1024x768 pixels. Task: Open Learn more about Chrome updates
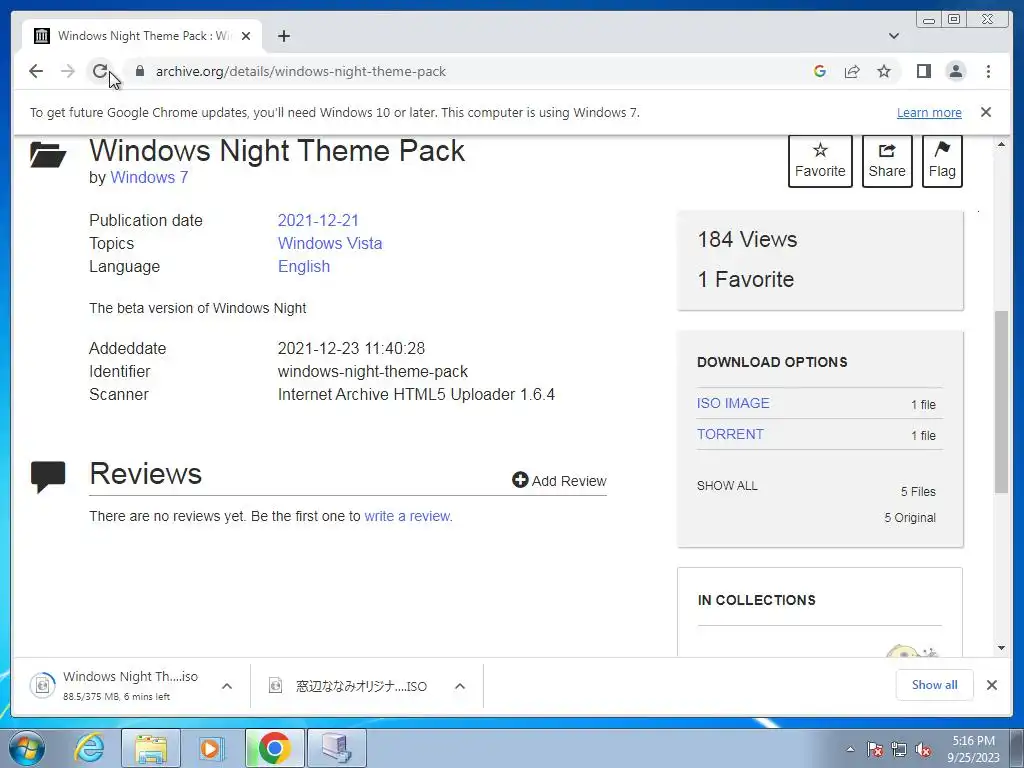[929, 112]
